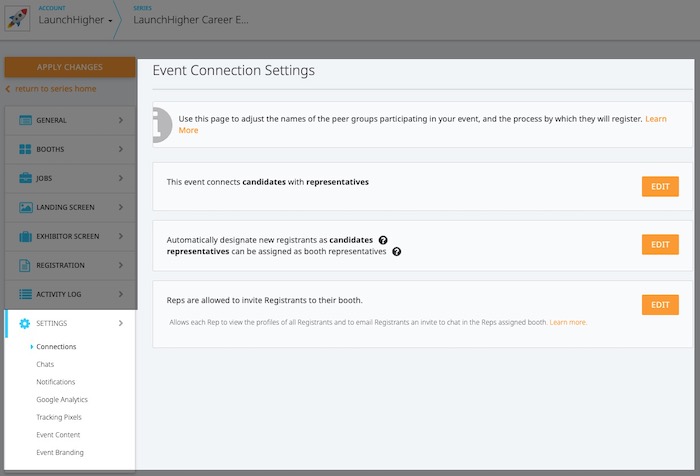Click the Jobs briefcase icon
The image size is (700, 476).
[25, 178]
